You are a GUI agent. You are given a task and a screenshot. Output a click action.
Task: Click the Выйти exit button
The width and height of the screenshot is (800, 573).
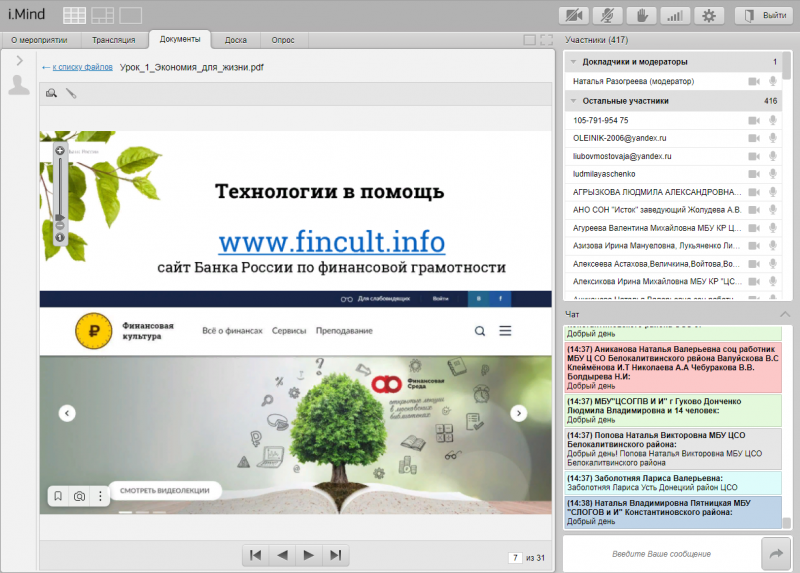pos(764,15)
